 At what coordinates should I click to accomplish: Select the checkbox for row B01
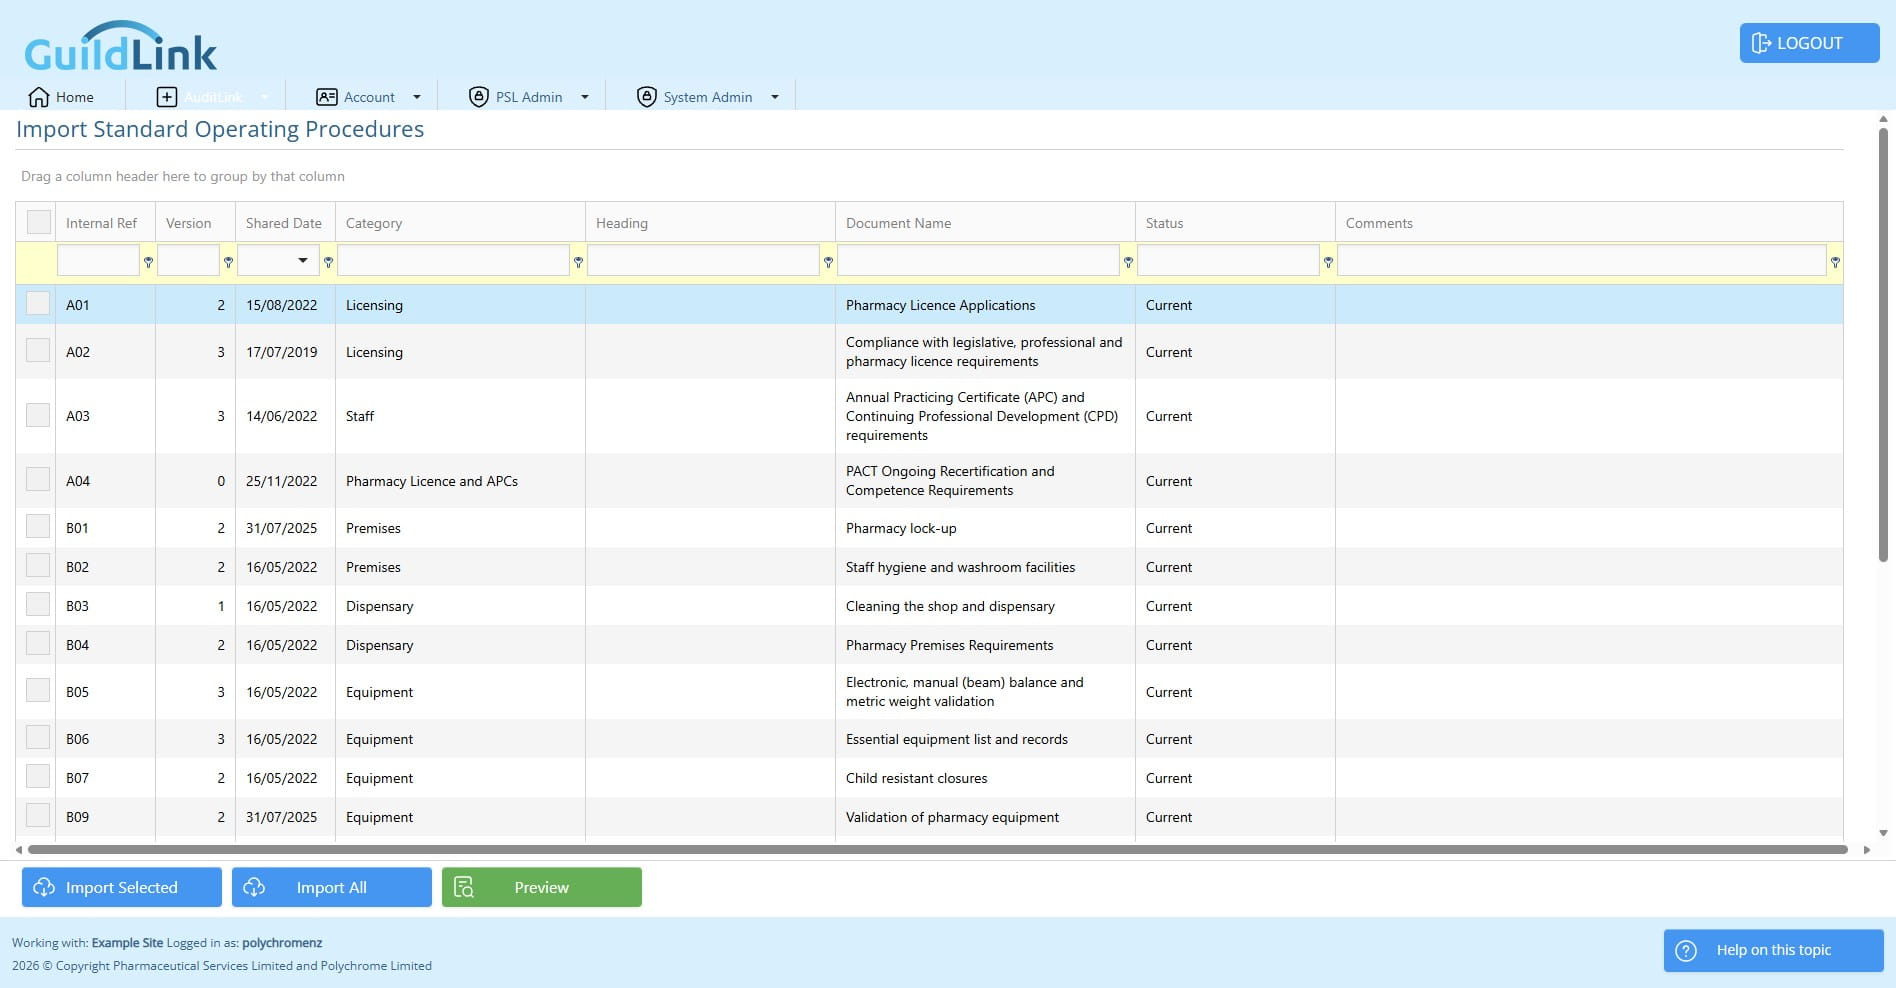pos(38,526)
